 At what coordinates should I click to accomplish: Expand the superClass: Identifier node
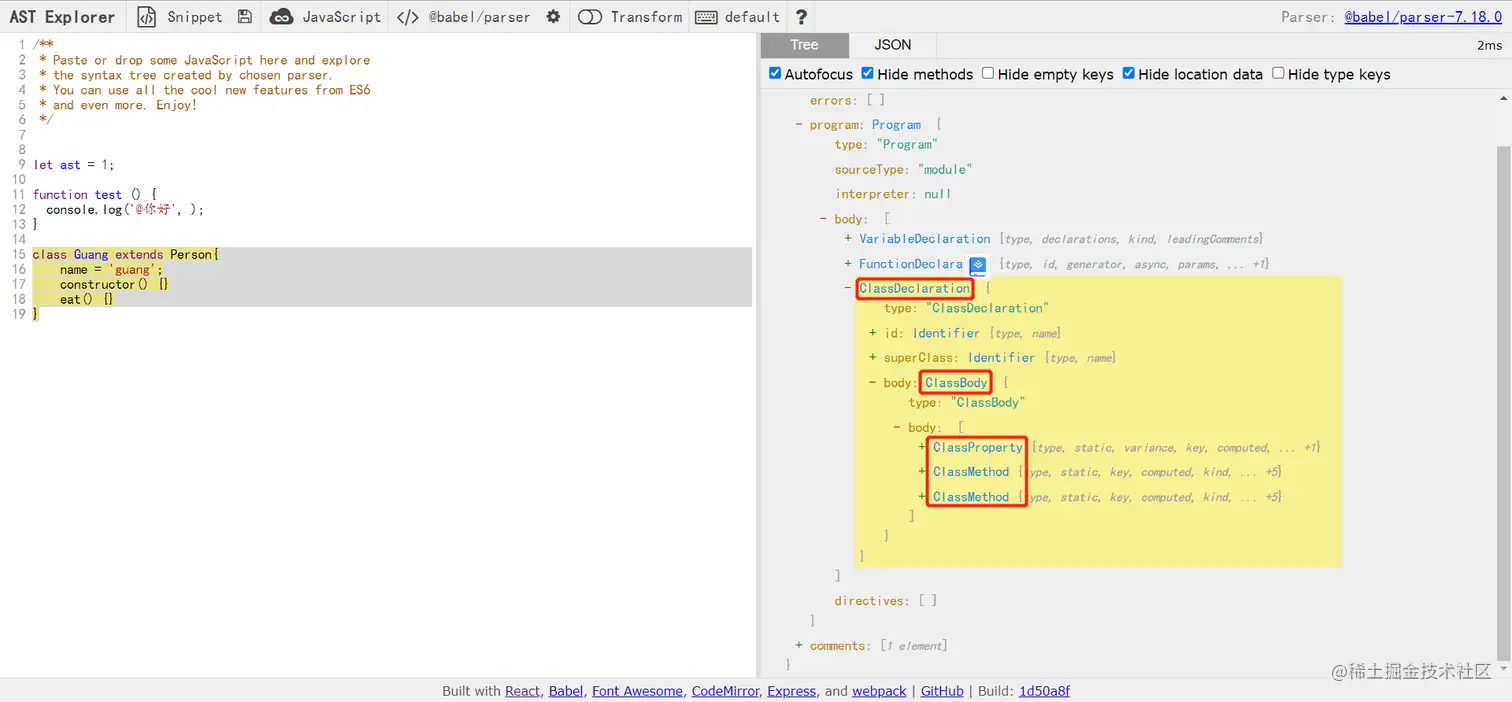[873, 357]
